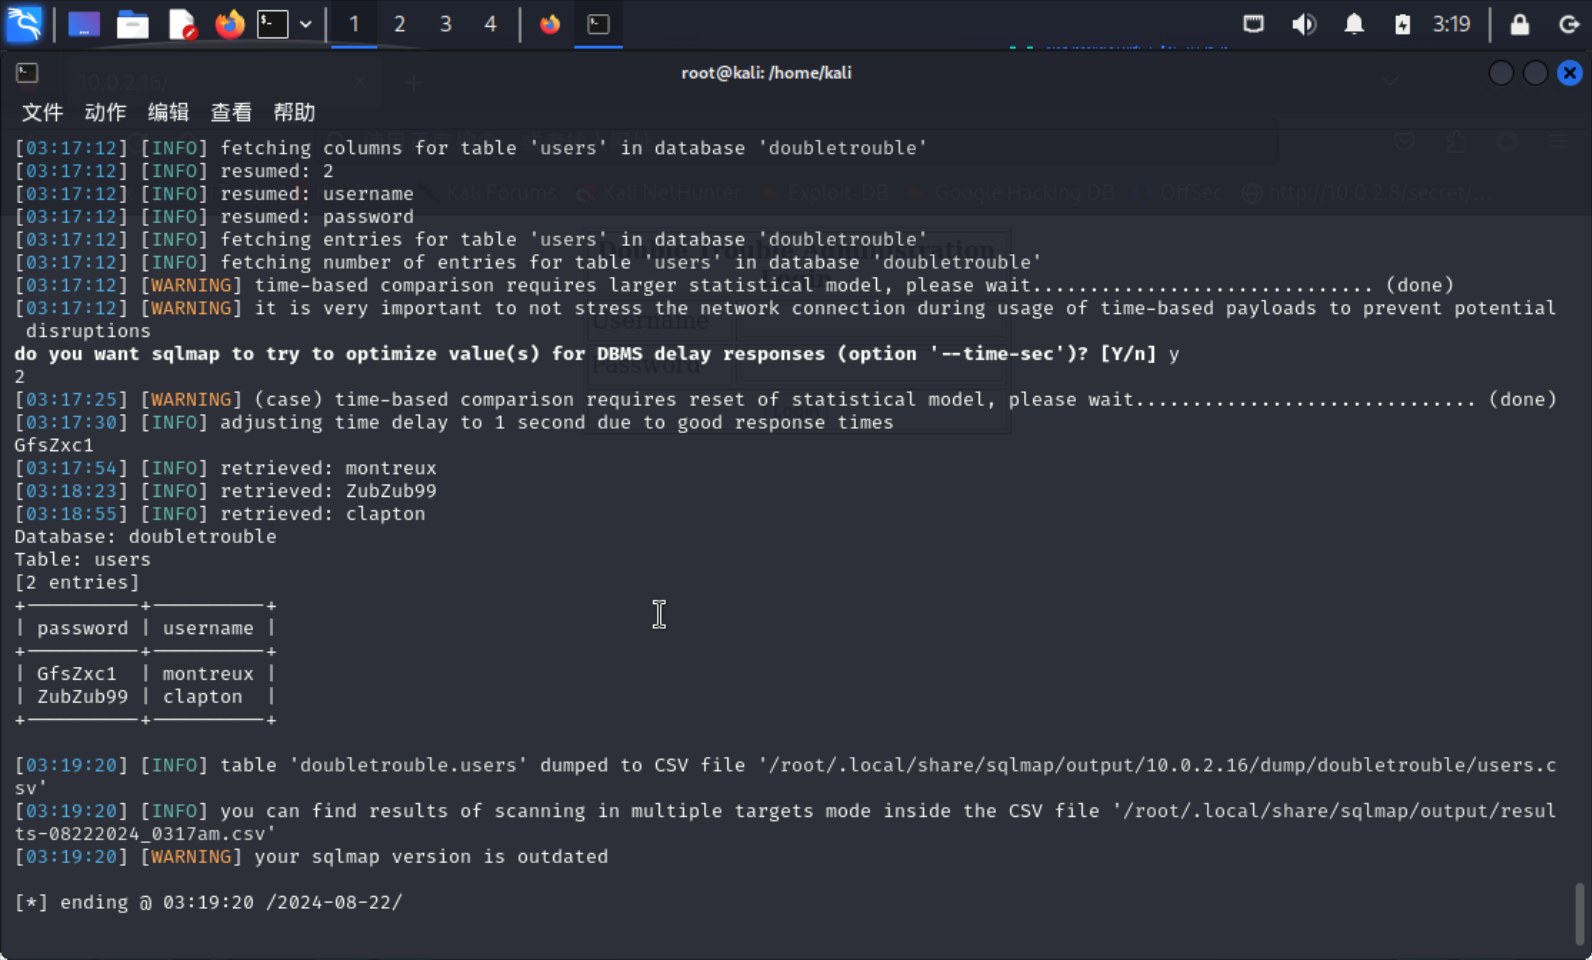Click the window title 'root@kali: /home/kali'
This screenshot has width=1592, height=960.
click(766, 73)
